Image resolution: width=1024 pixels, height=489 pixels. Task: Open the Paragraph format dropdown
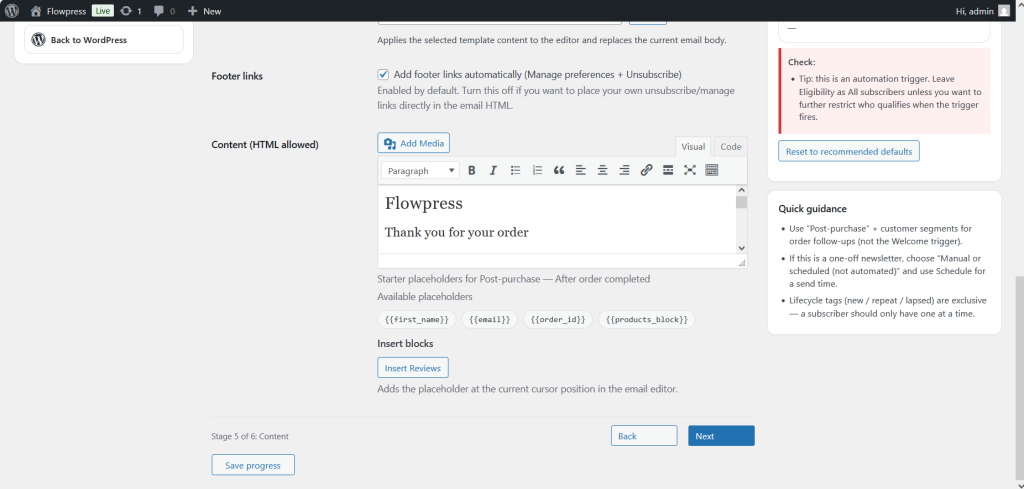click(x=421, y=170)
